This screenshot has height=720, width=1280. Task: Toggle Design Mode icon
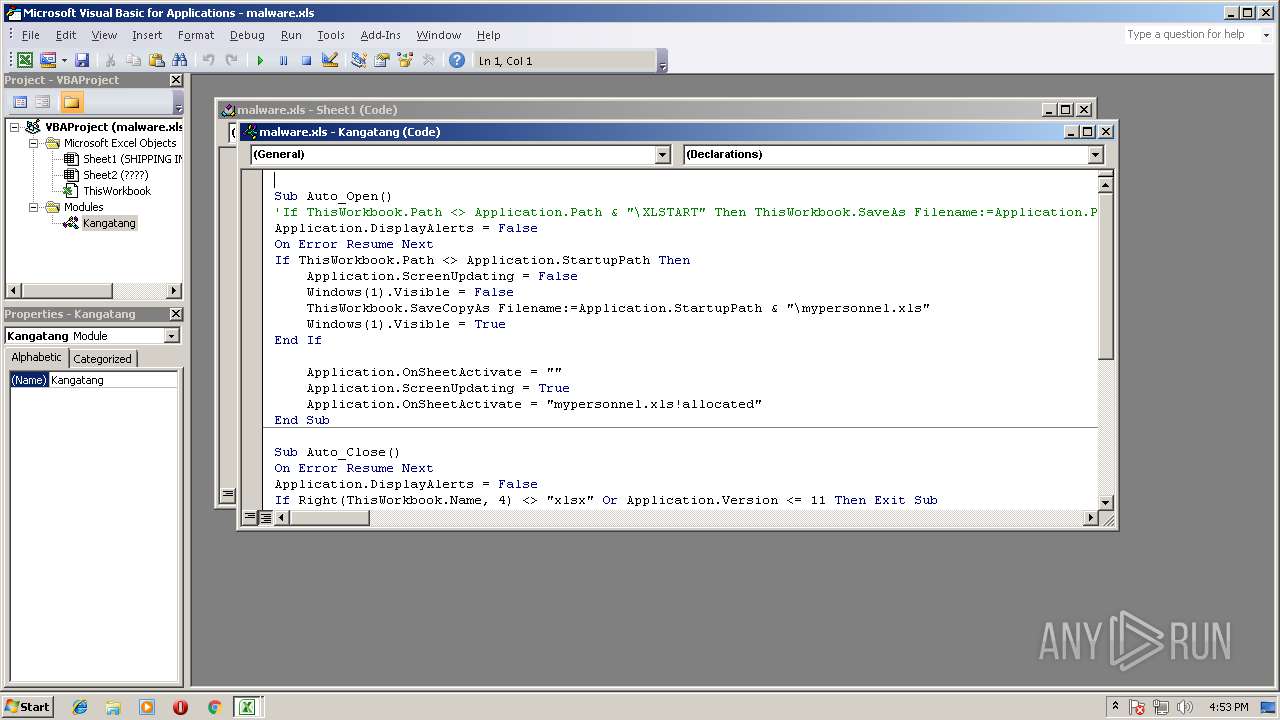(x=330, y=61)
